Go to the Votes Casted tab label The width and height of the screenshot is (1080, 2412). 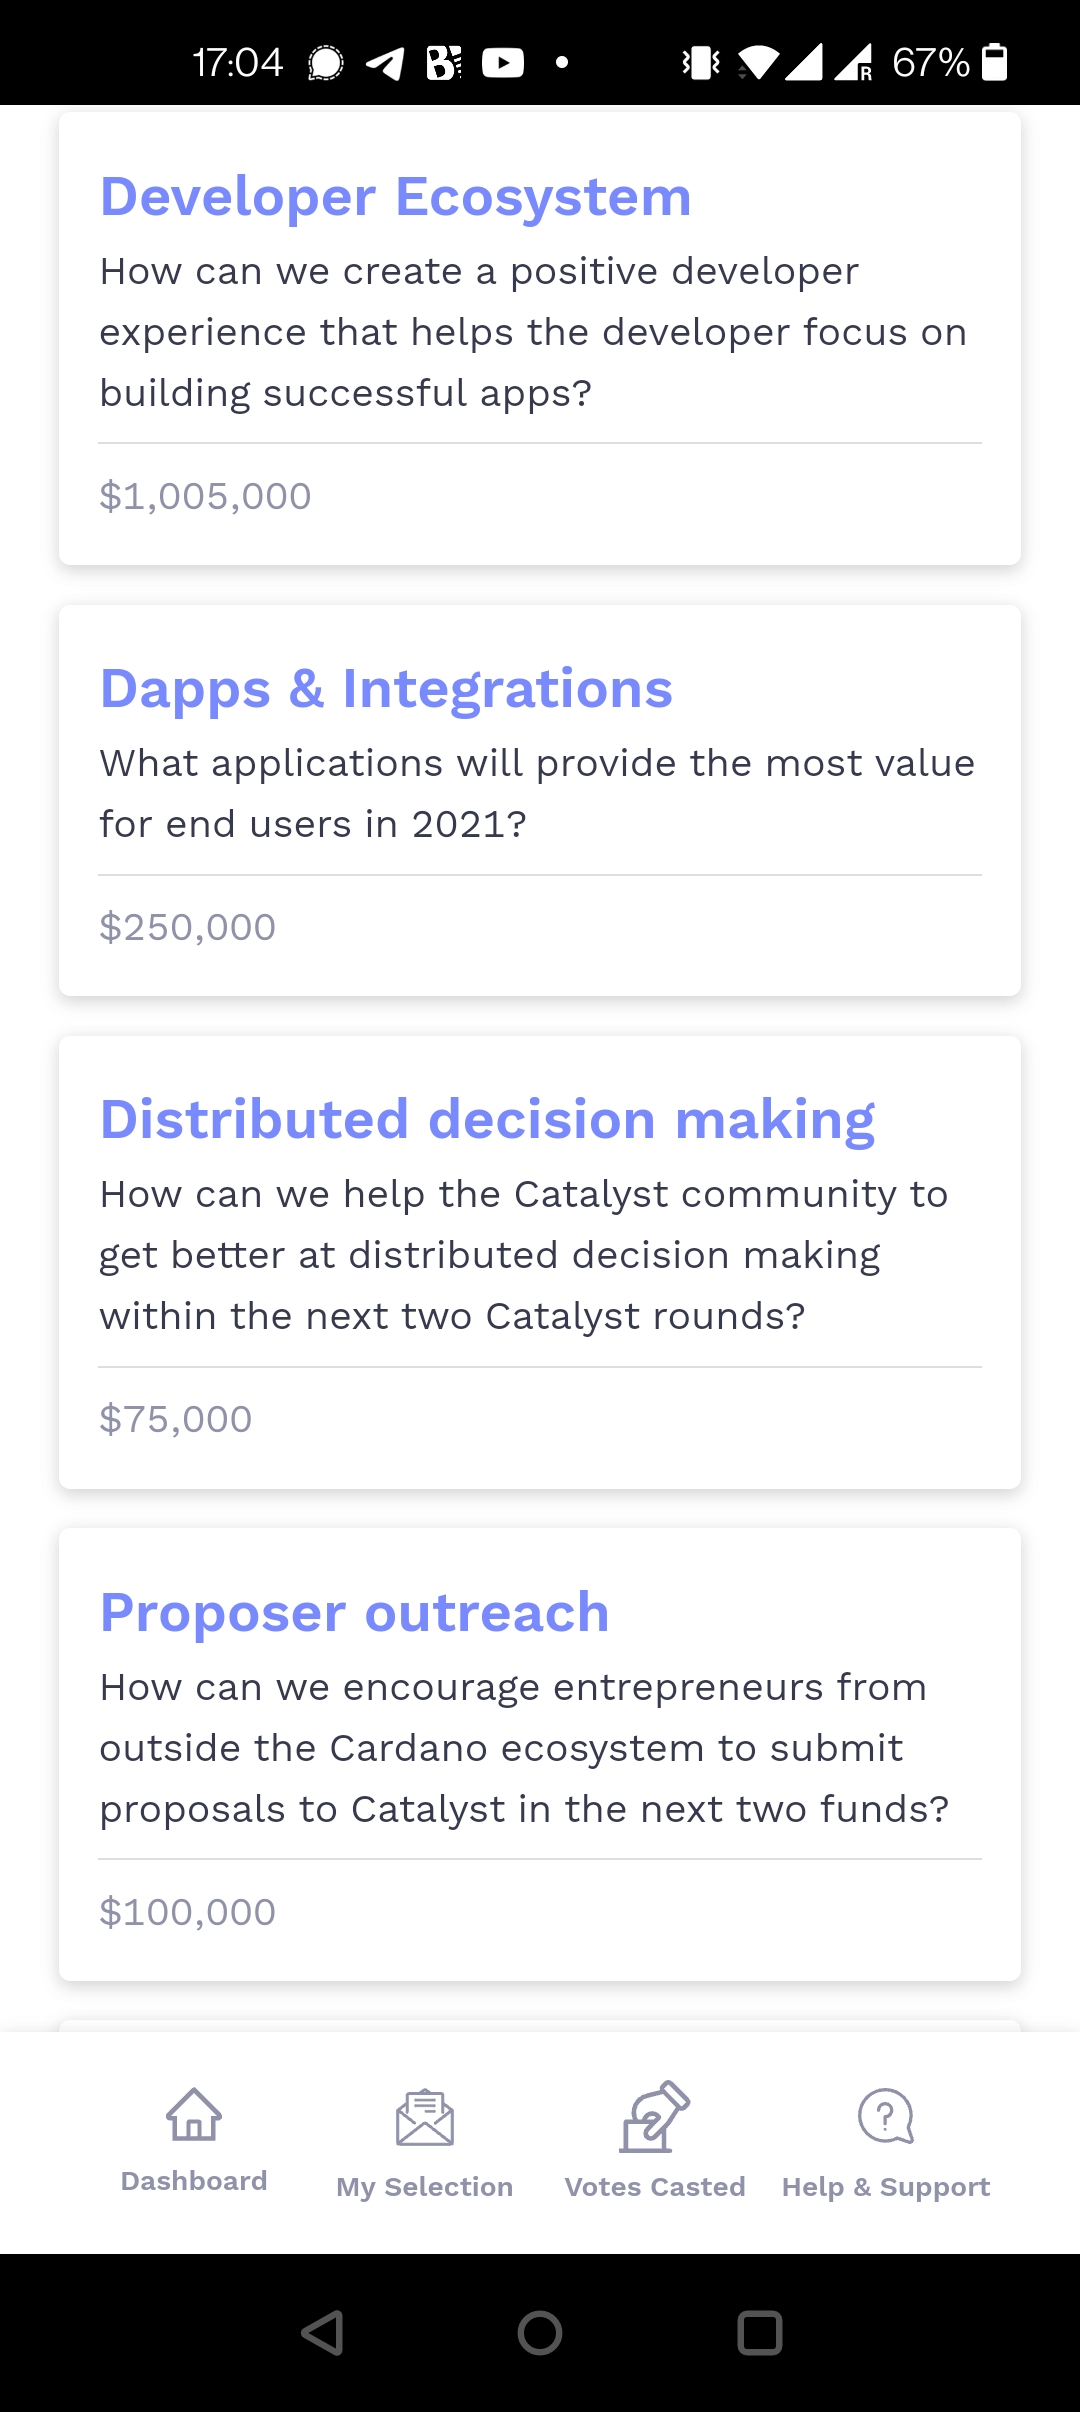(x=655, y=2187)
